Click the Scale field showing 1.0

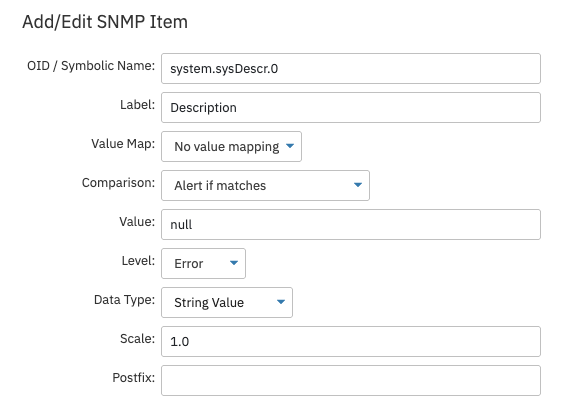(x=351, y=342)
